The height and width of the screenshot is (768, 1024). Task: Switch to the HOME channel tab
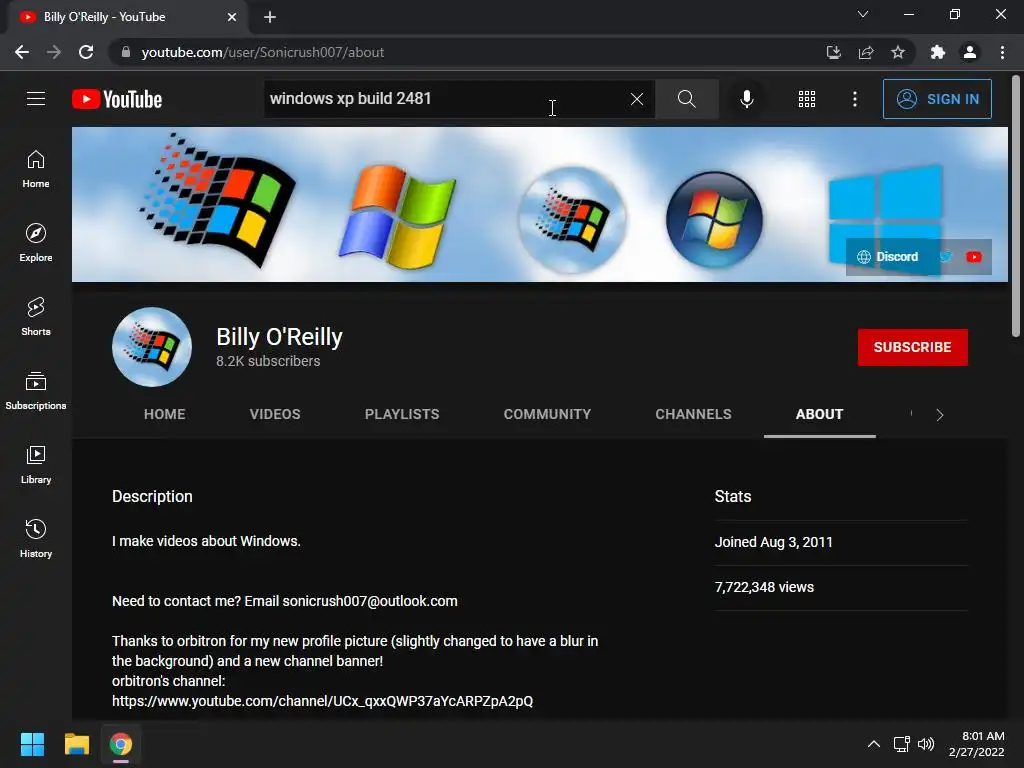click(x=165, y=414)
